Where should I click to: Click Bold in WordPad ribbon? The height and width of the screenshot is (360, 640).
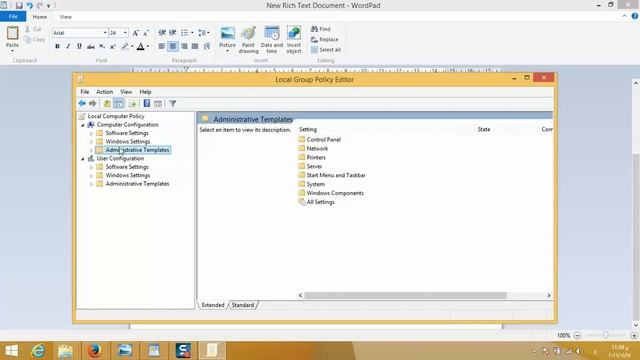click(57, 47)
